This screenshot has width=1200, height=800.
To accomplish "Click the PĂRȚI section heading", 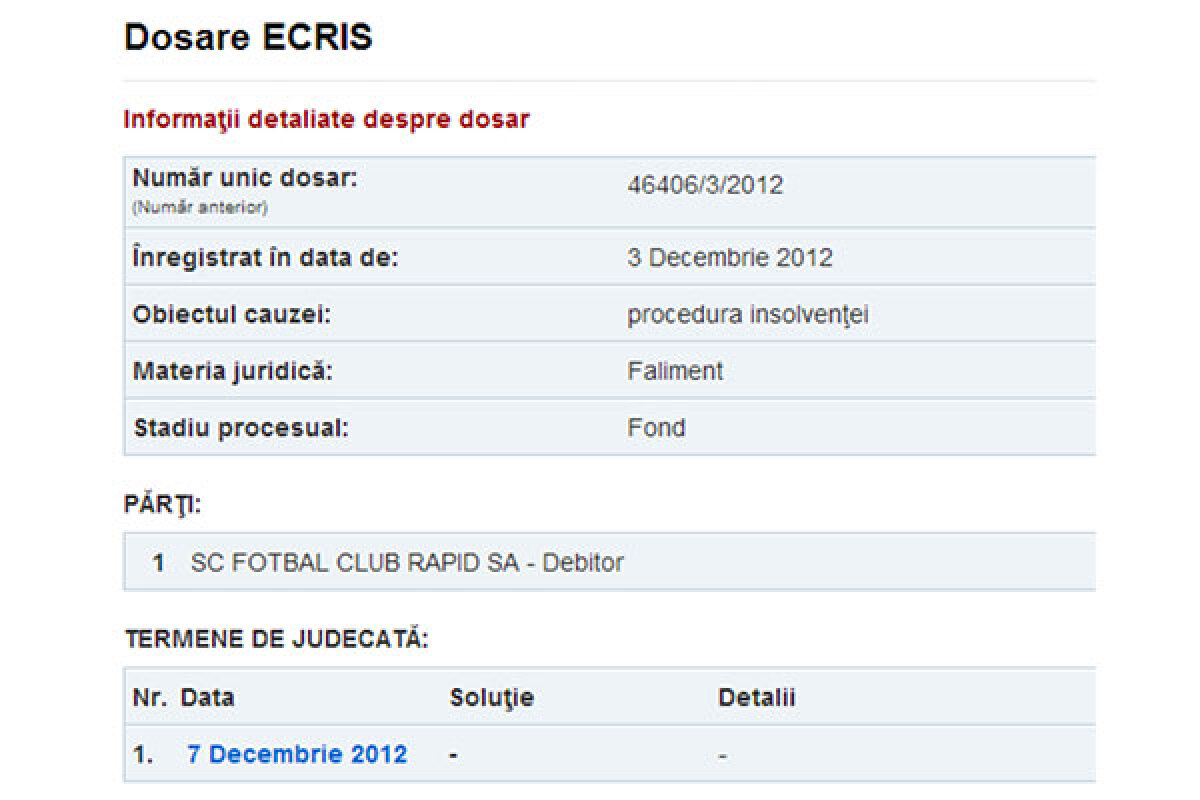I will tap(162, 505).
